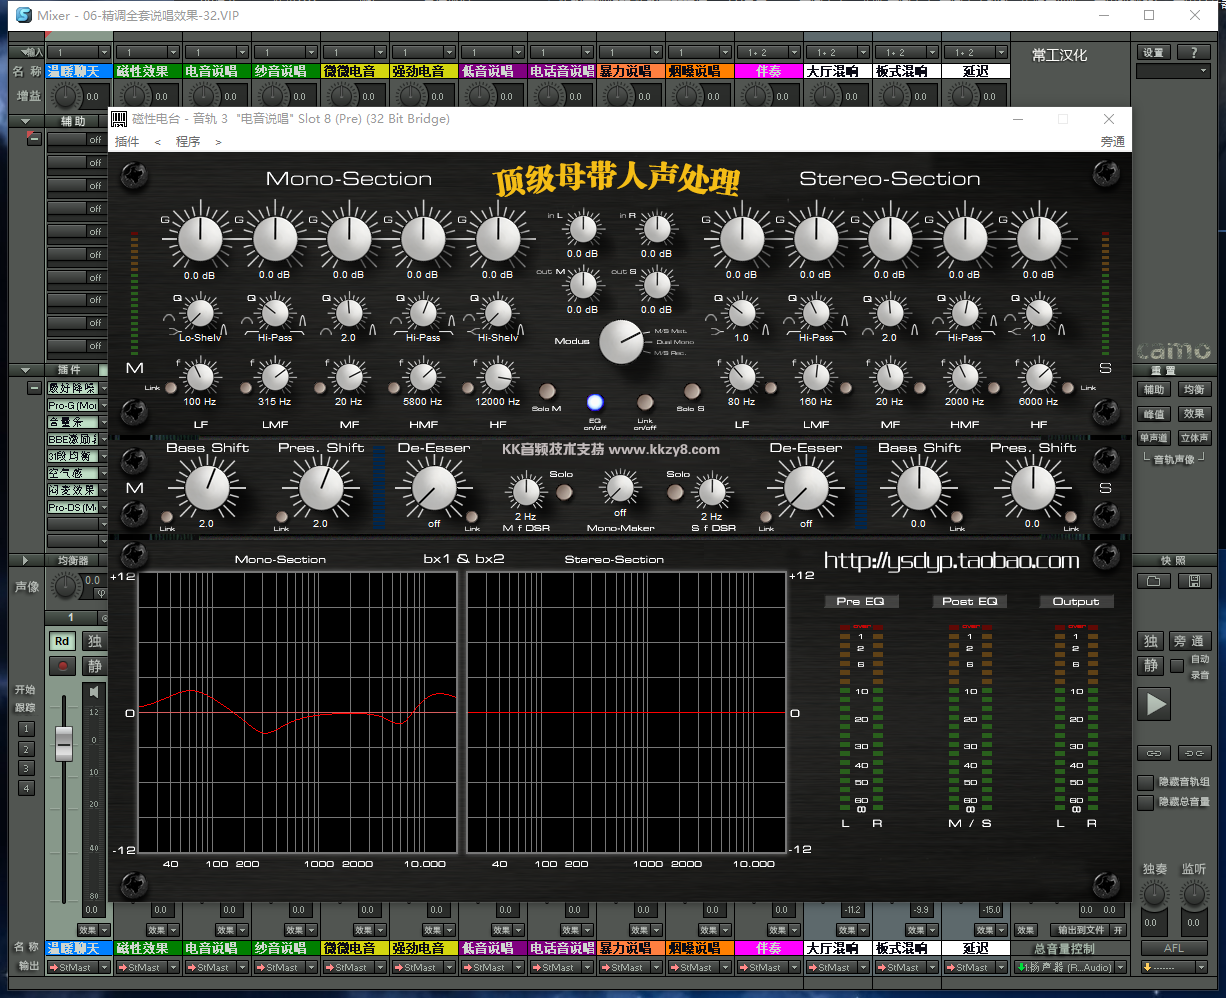Start playback with the large play button
Image resolution: width=1226 pixels, height=998 pixels.
1156,704
